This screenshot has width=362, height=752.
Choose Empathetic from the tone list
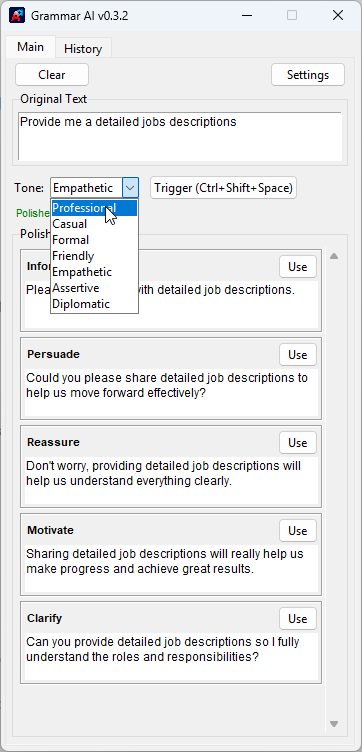(x=94, y=272)
